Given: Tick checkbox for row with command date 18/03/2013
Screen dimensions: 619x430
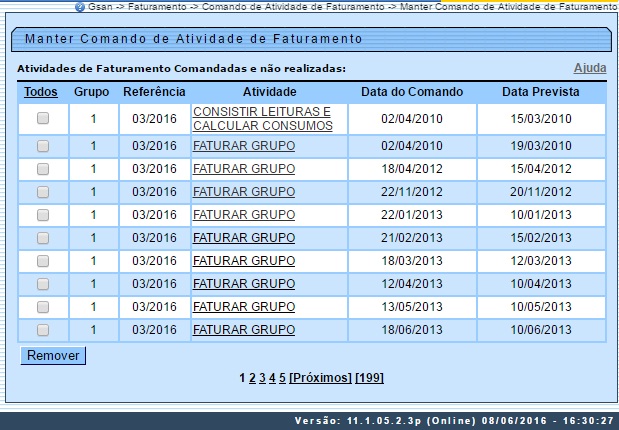Looking at the screenshot, I should 43,261.
